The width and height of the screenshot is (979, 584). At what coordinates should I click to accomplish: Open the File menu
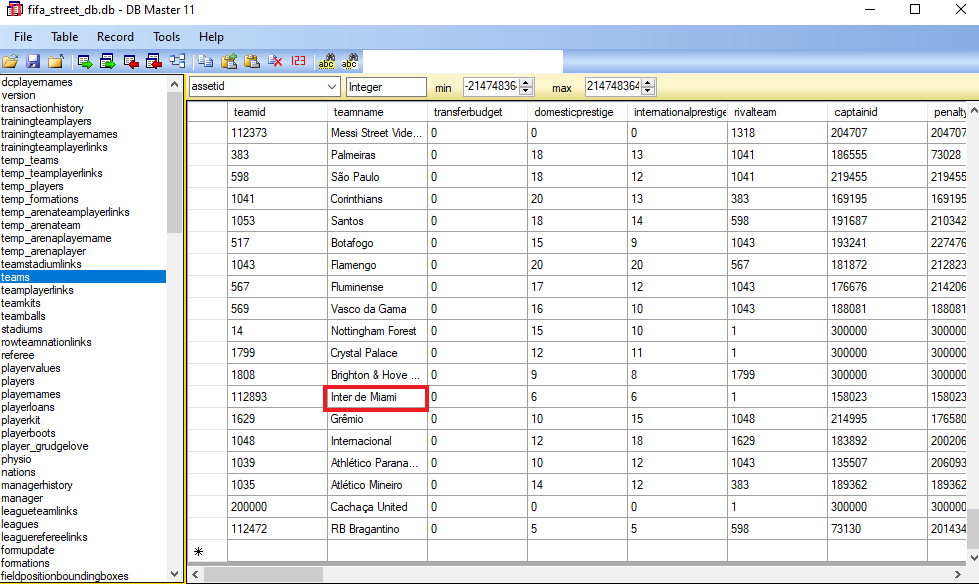pos(23,37)
